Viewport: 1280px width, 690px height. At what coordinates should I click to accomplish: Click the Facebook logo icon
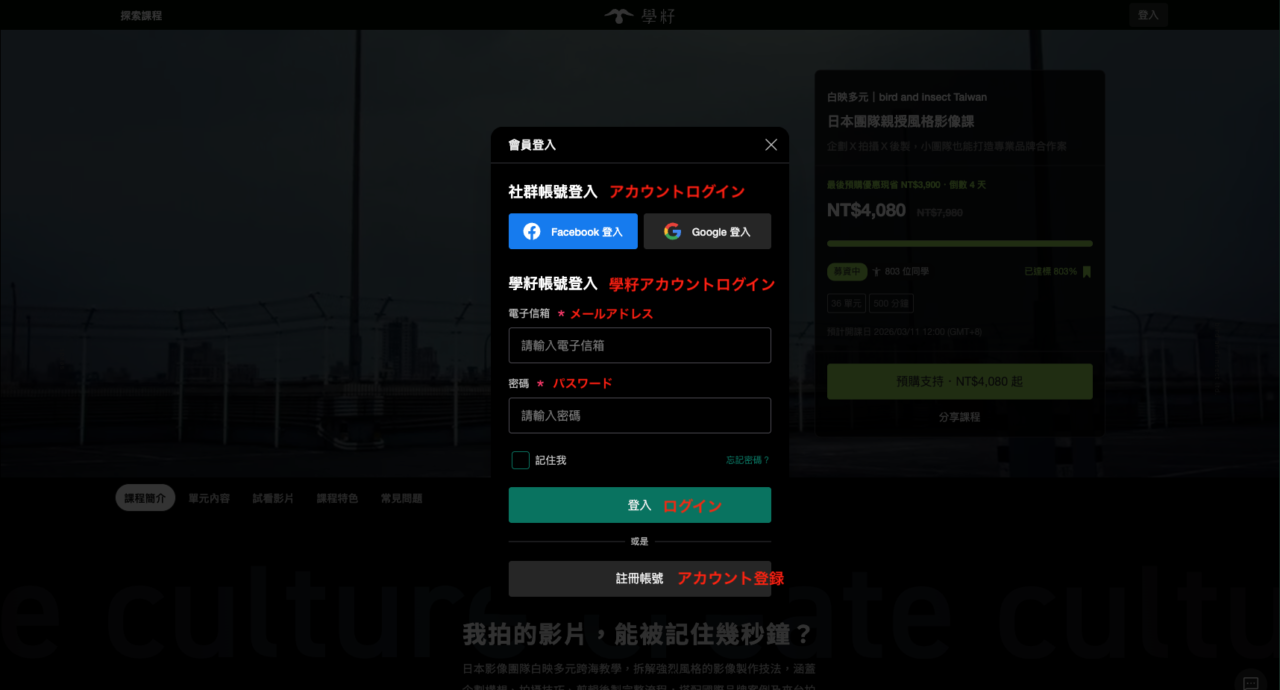tap(532, 231)
